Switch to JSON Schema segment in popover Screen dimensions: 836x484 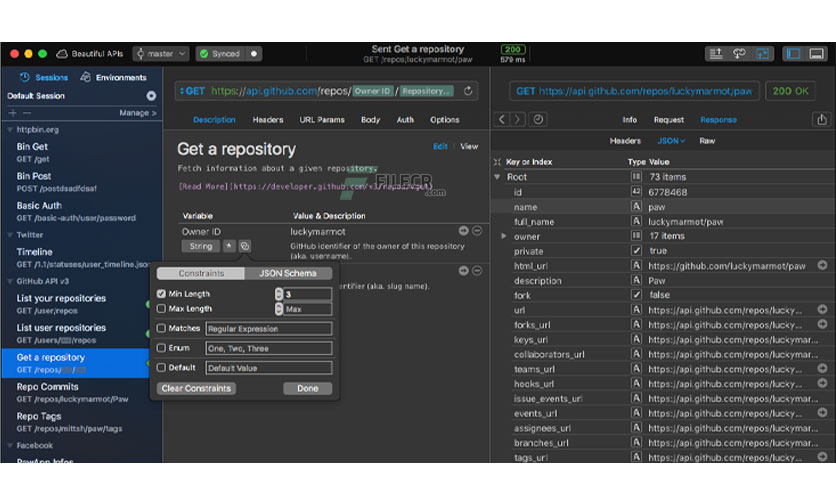(x=288, y=273)
